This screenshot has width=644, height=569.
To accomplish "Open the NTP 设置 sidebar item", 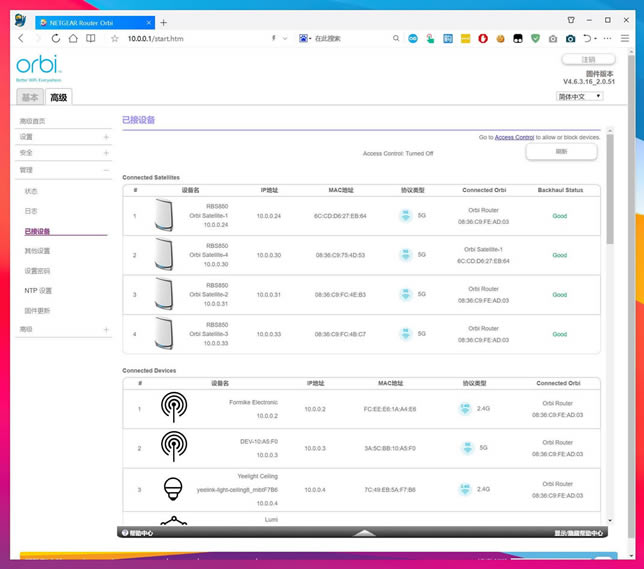I will tap(38, 291).
